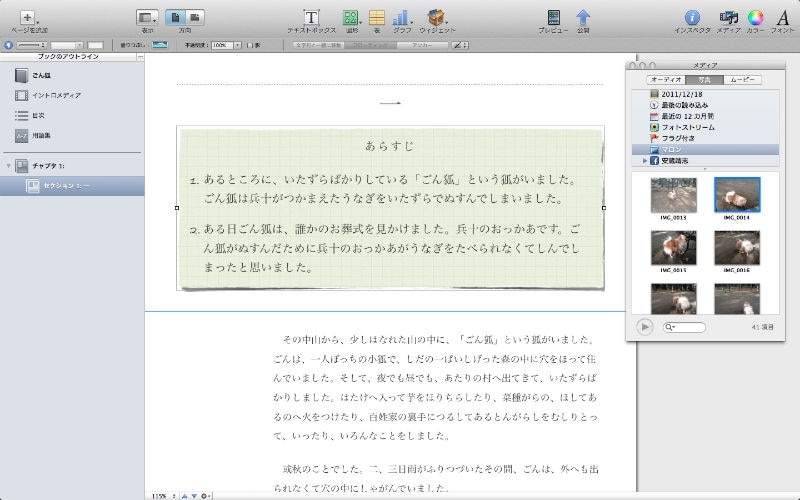800x500 pixels.
Task: Open the Fonts (フォント) panel
Action: [x=783, y=18]
